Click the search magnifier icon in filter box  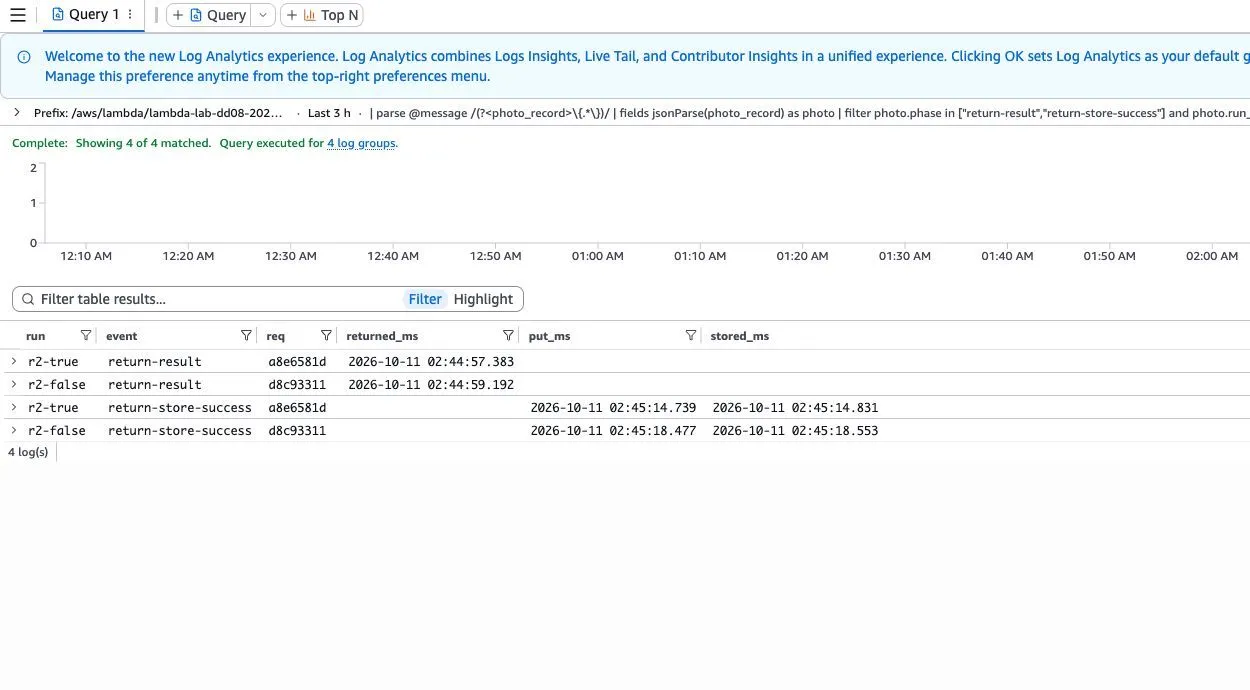(x=27, y=299)
